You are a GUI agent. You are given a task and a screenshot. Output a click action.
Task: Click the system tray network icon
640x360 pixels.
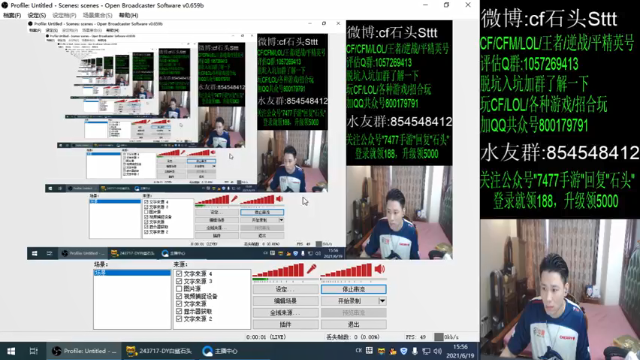pyautogui.click(x=426, y=351)
